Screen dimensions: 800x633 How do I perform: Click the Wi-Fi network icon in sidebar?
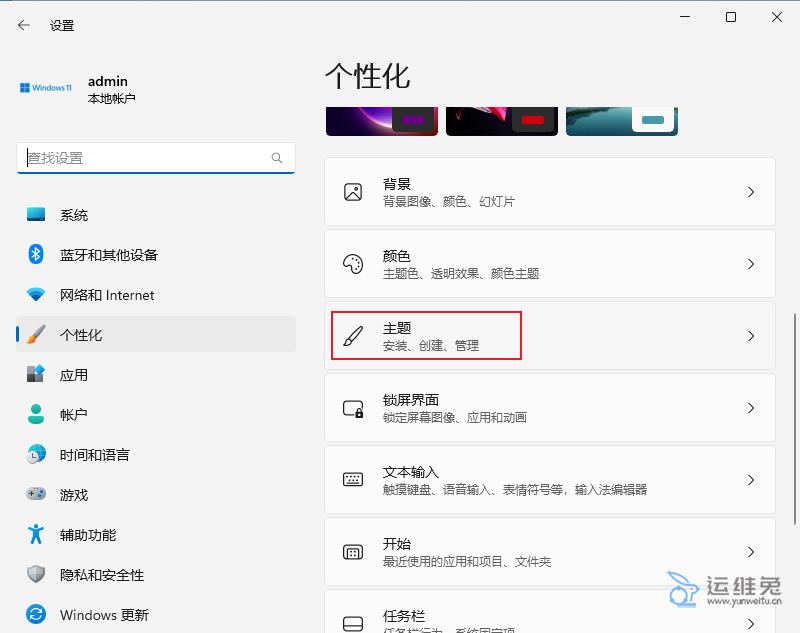coord(36,295)
